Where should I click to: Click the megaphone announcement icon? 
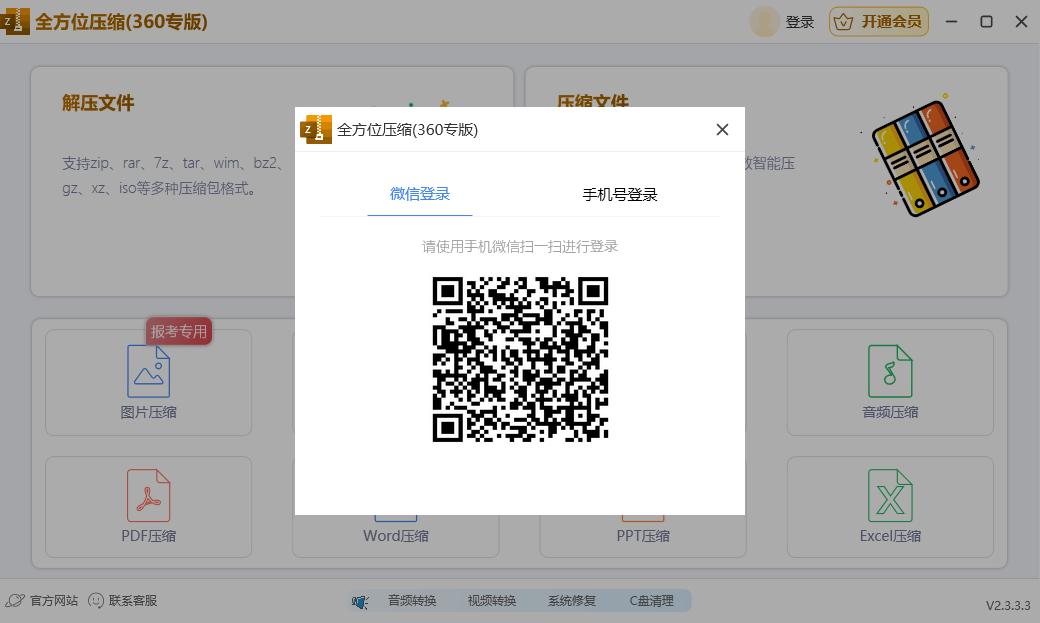pyautogui.click(x=360, y=602)
